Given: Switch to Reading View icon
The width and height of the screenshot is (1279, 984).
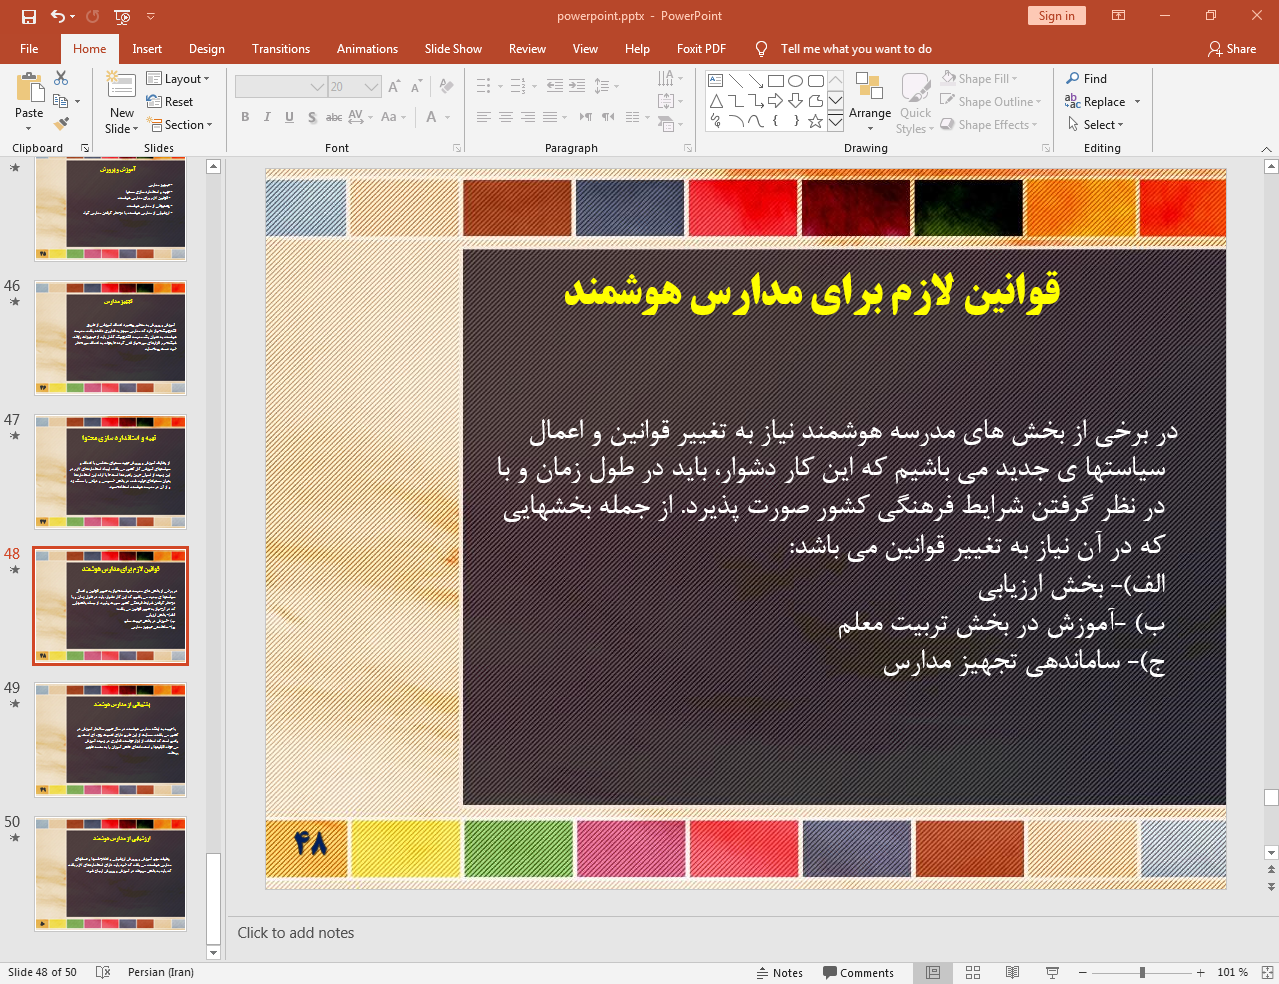Looking at the screenshot, I should [x=1012, y=972].
